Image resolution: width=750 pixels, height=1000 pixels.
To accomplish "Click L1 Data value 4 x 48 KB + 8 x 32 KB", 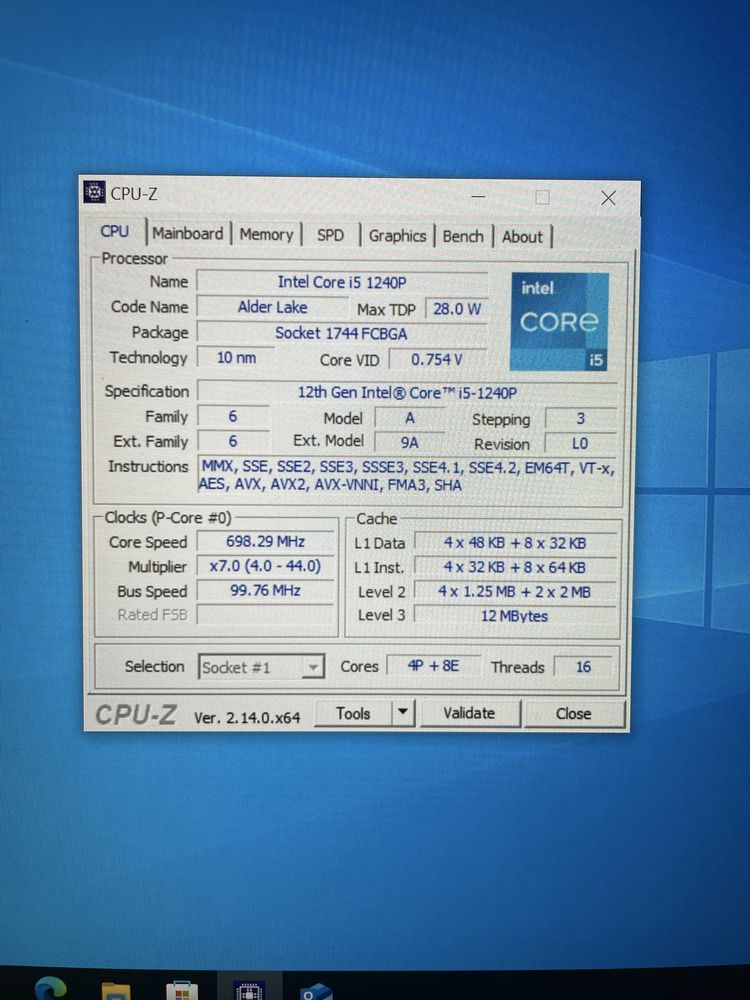I will tap(515, 543).
